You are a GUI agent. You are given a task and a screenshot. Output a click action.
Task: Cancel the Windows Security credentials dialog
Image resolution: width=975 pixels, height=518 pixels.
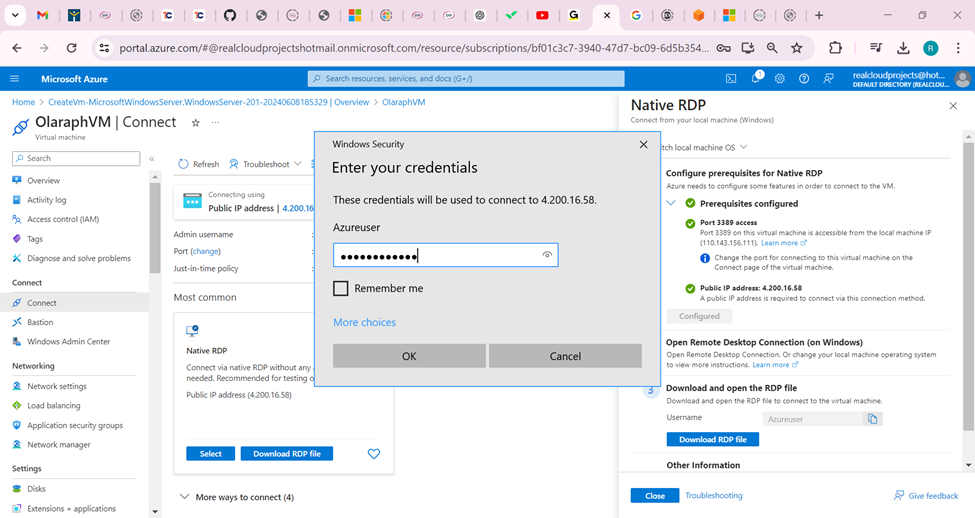point(565,356)
